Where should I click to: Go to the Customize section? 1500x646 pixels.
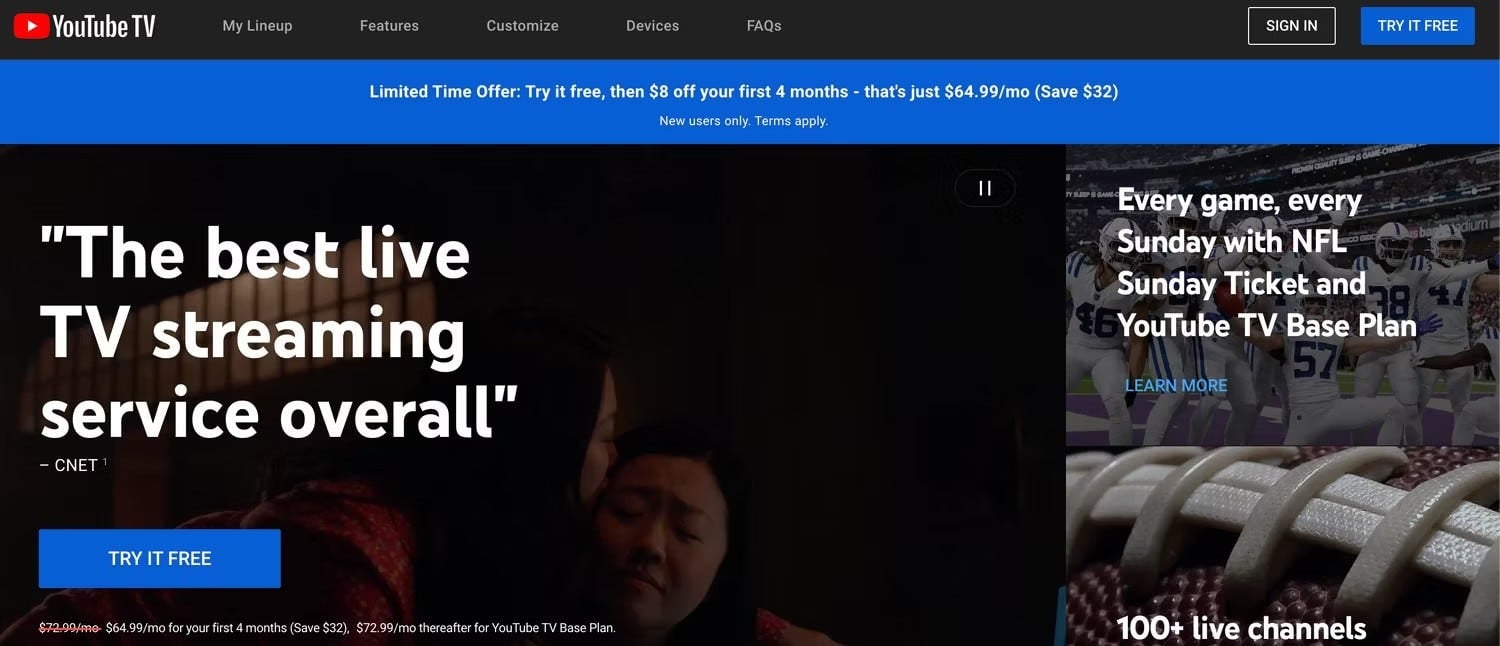[522, 26]
